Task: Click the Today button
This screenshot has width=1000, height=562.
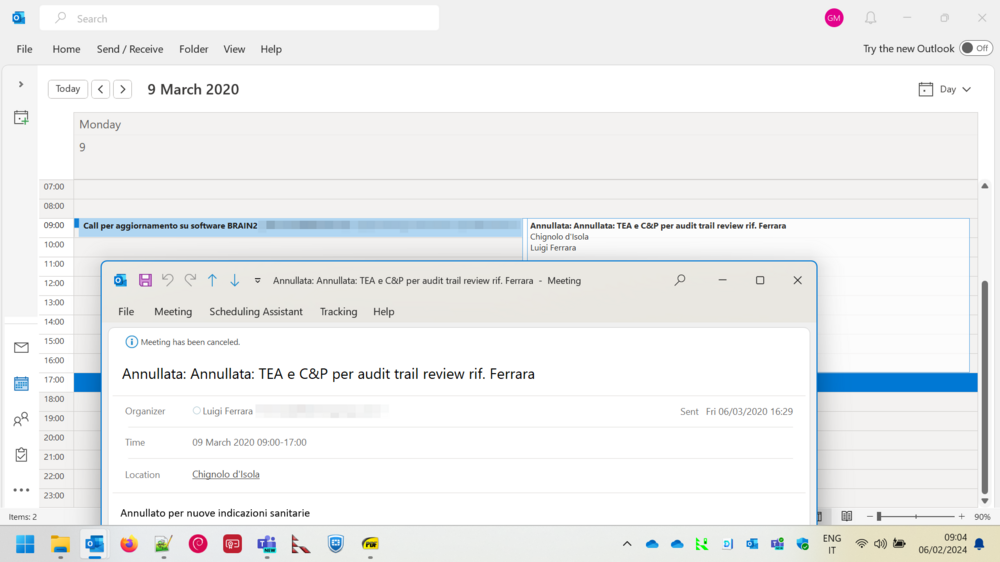Action: pyautogui.click(x=68, y=89)
